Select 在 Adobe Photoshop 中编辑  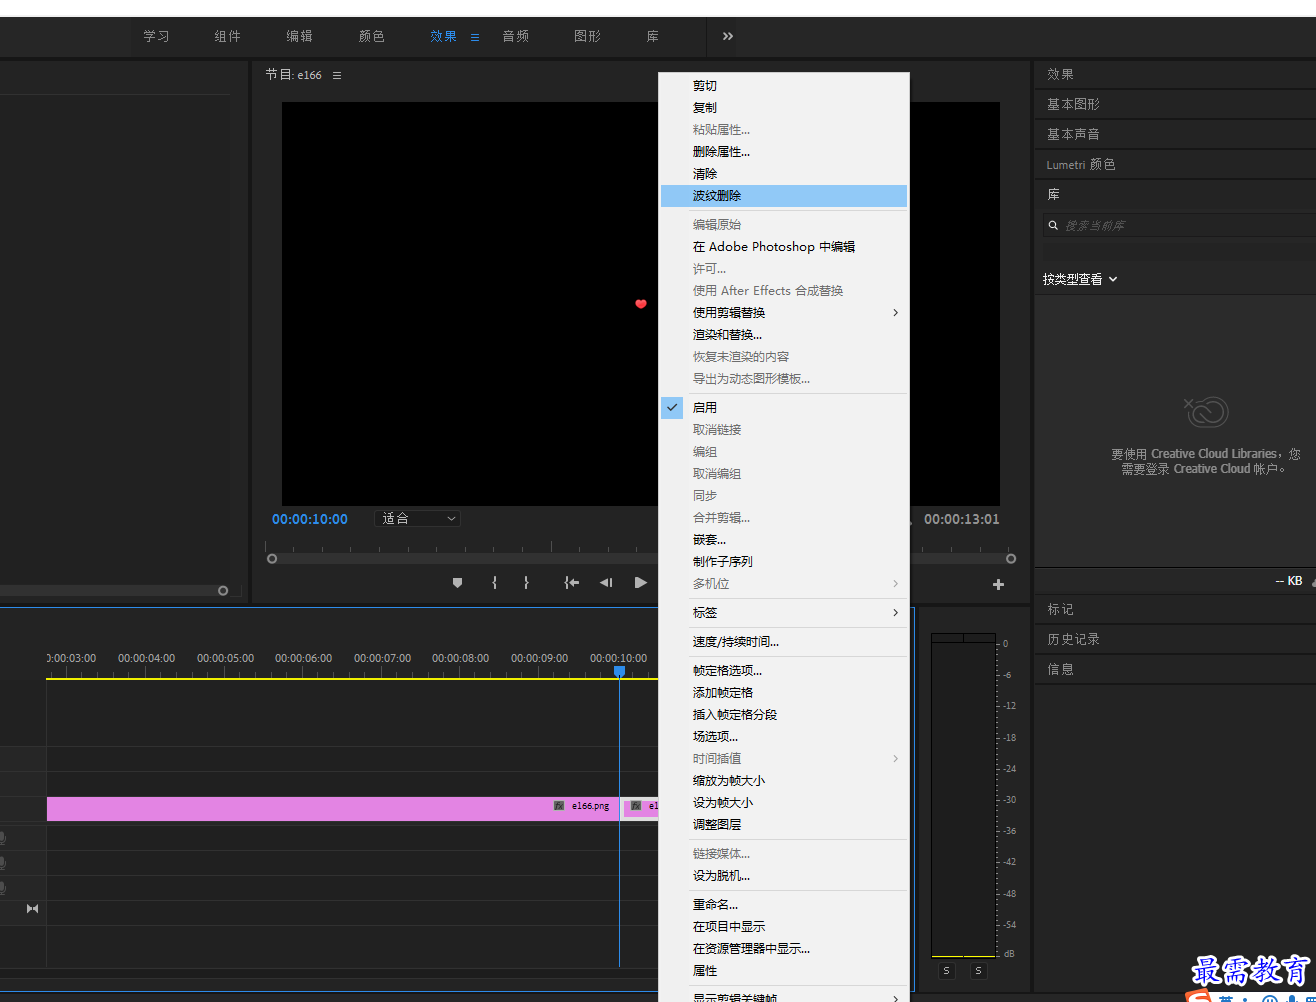click(784, 247)
